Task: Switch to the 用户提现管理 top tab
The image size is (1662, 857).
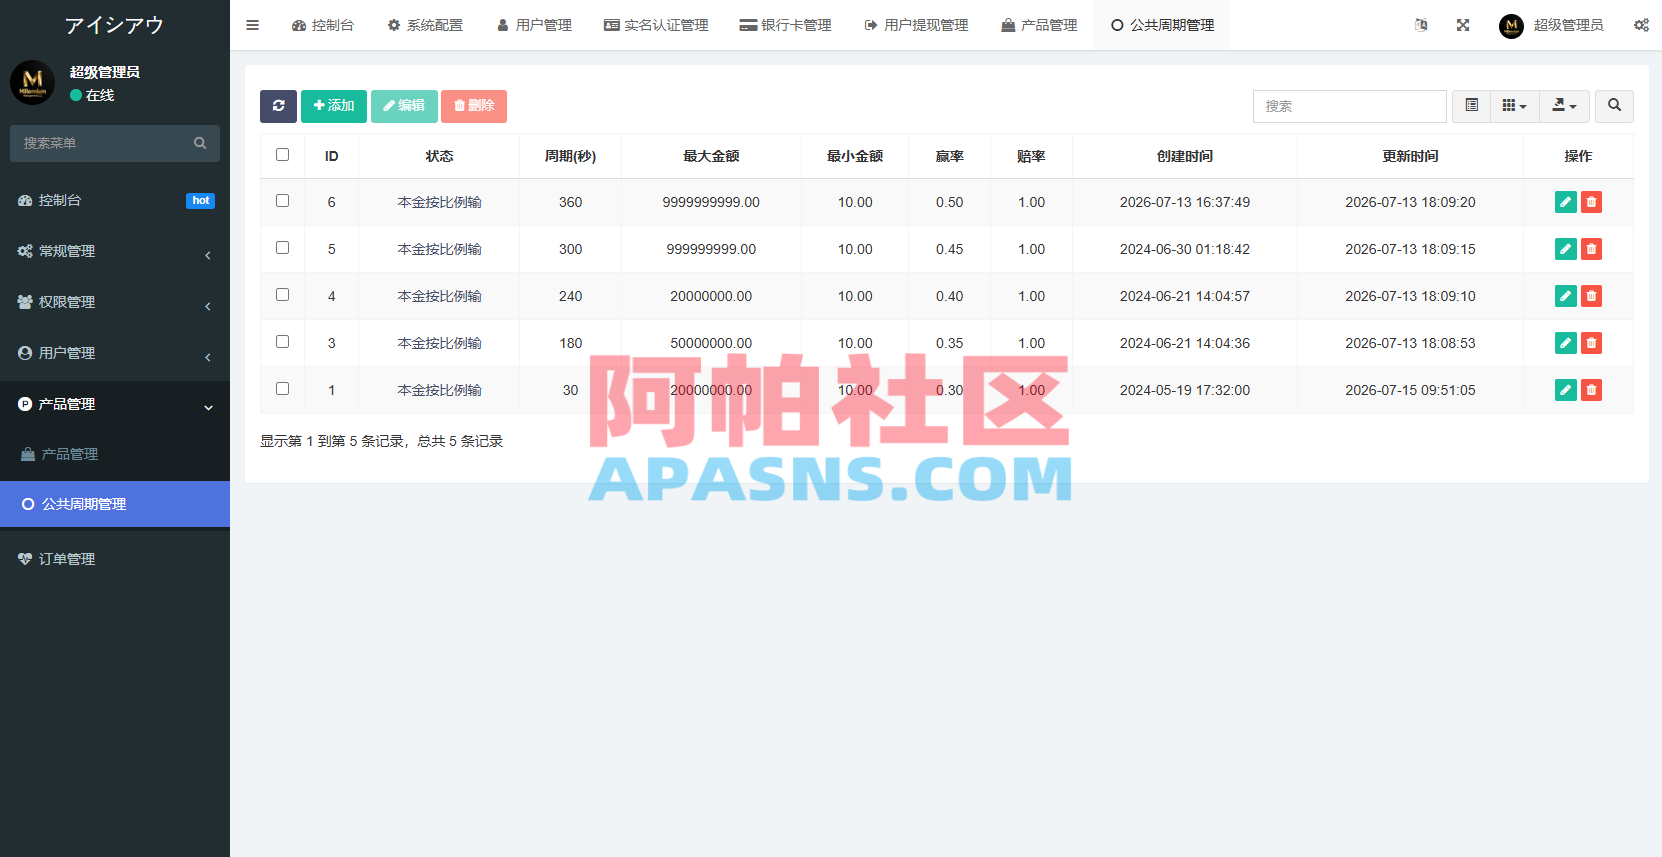Action: coord(916,25)
